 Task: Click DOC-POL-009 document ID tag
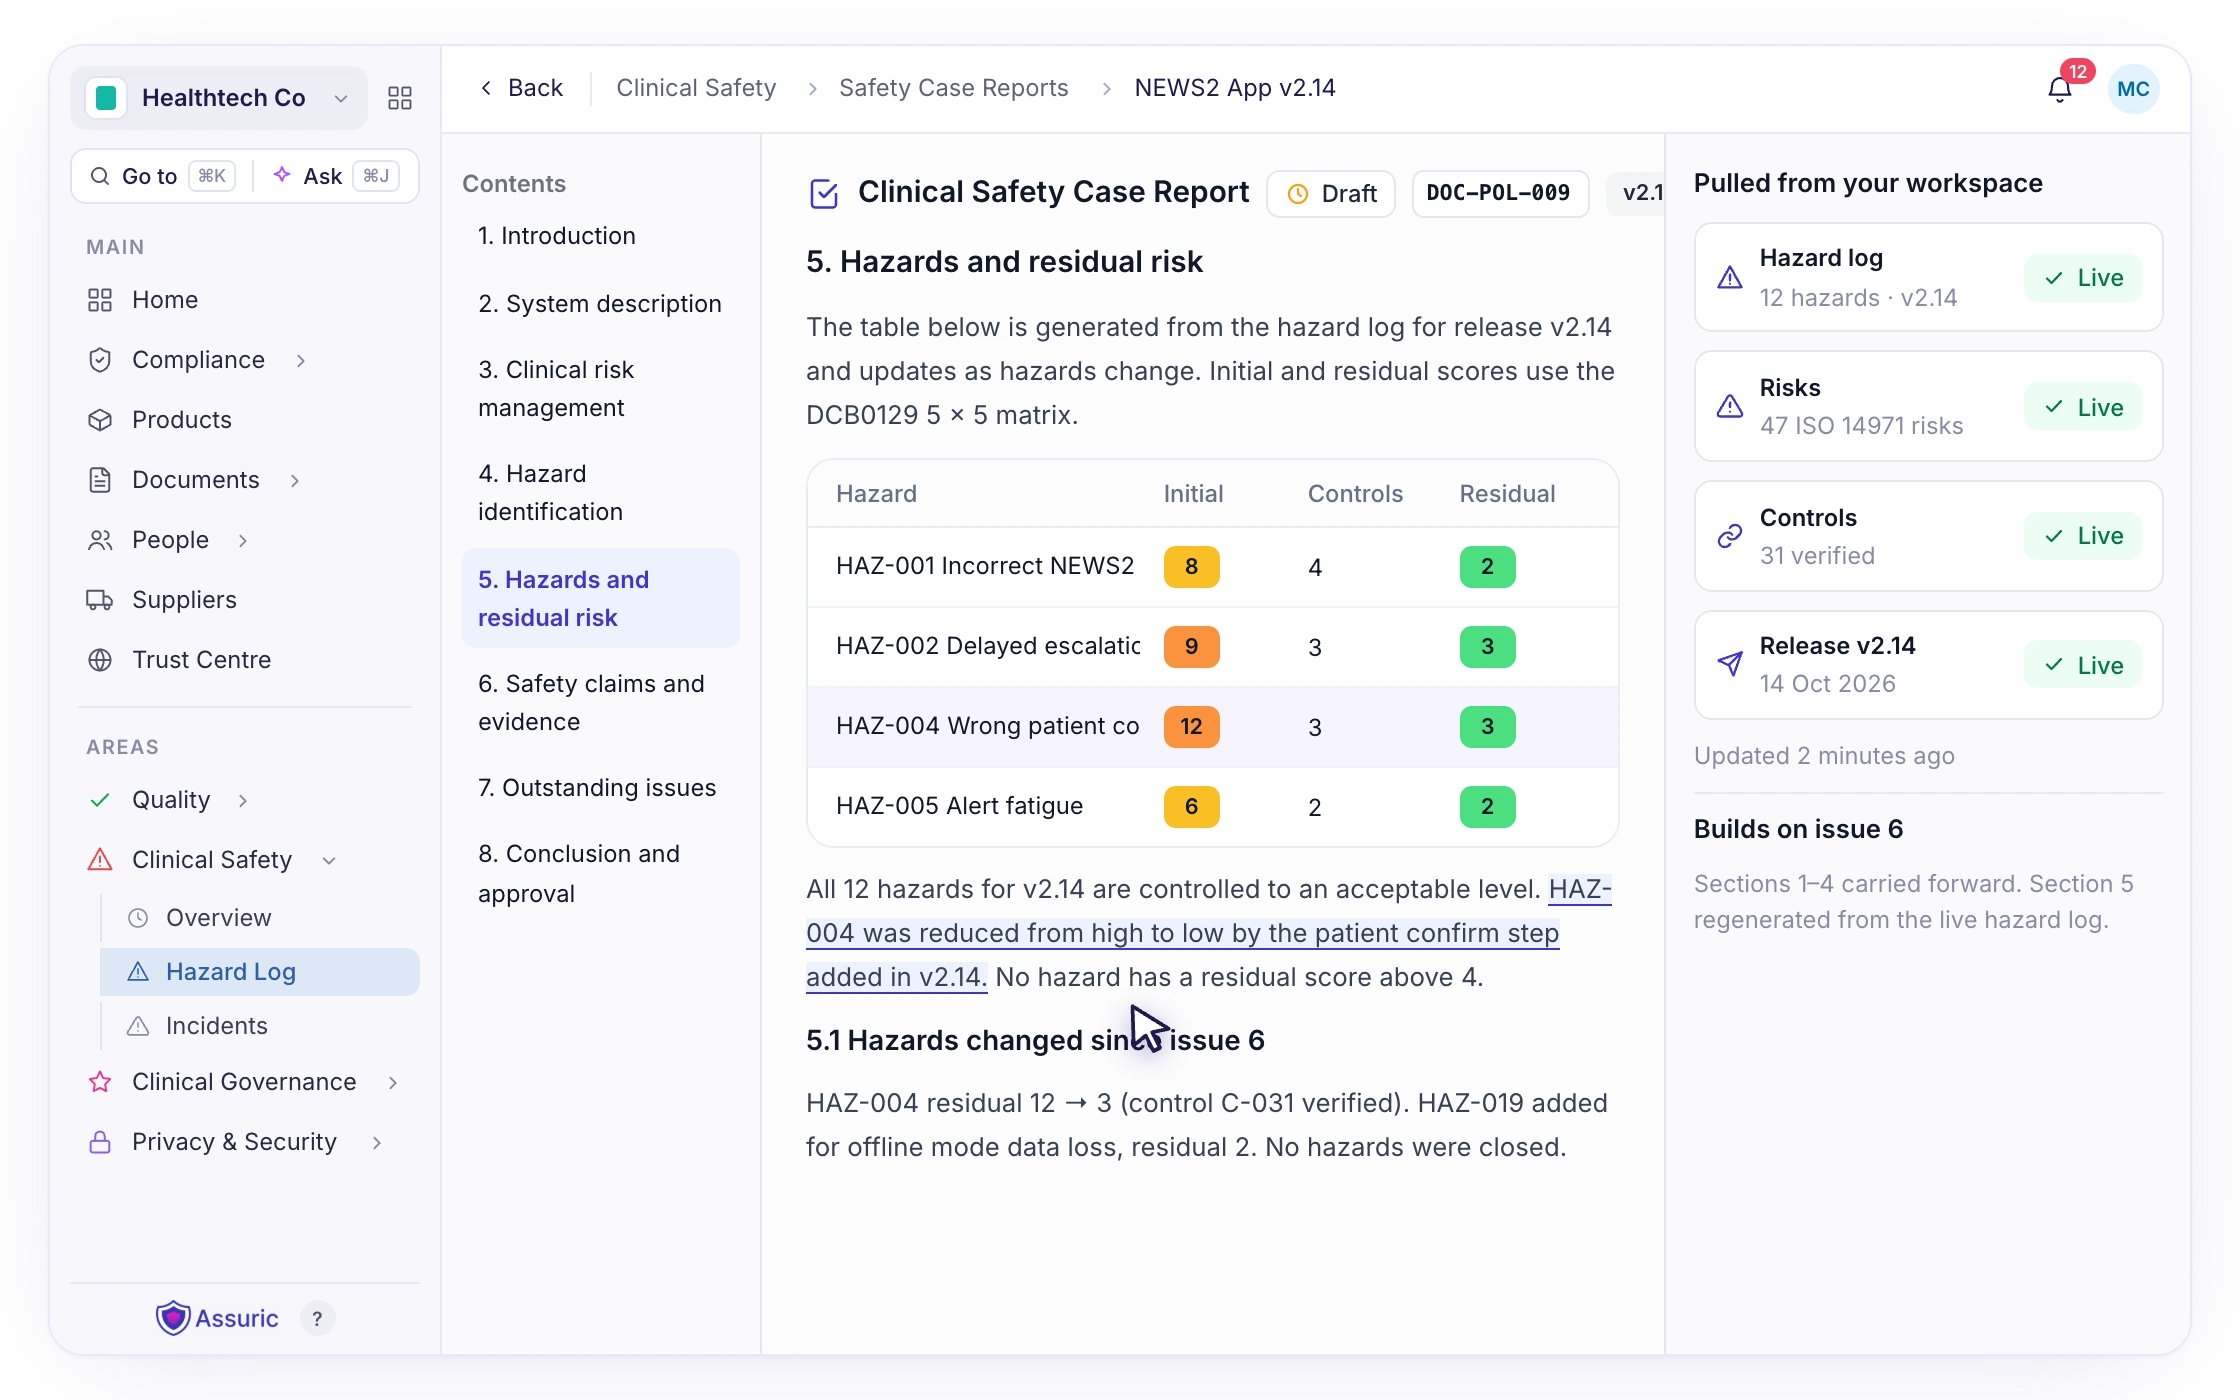(x=1499, y=193)
